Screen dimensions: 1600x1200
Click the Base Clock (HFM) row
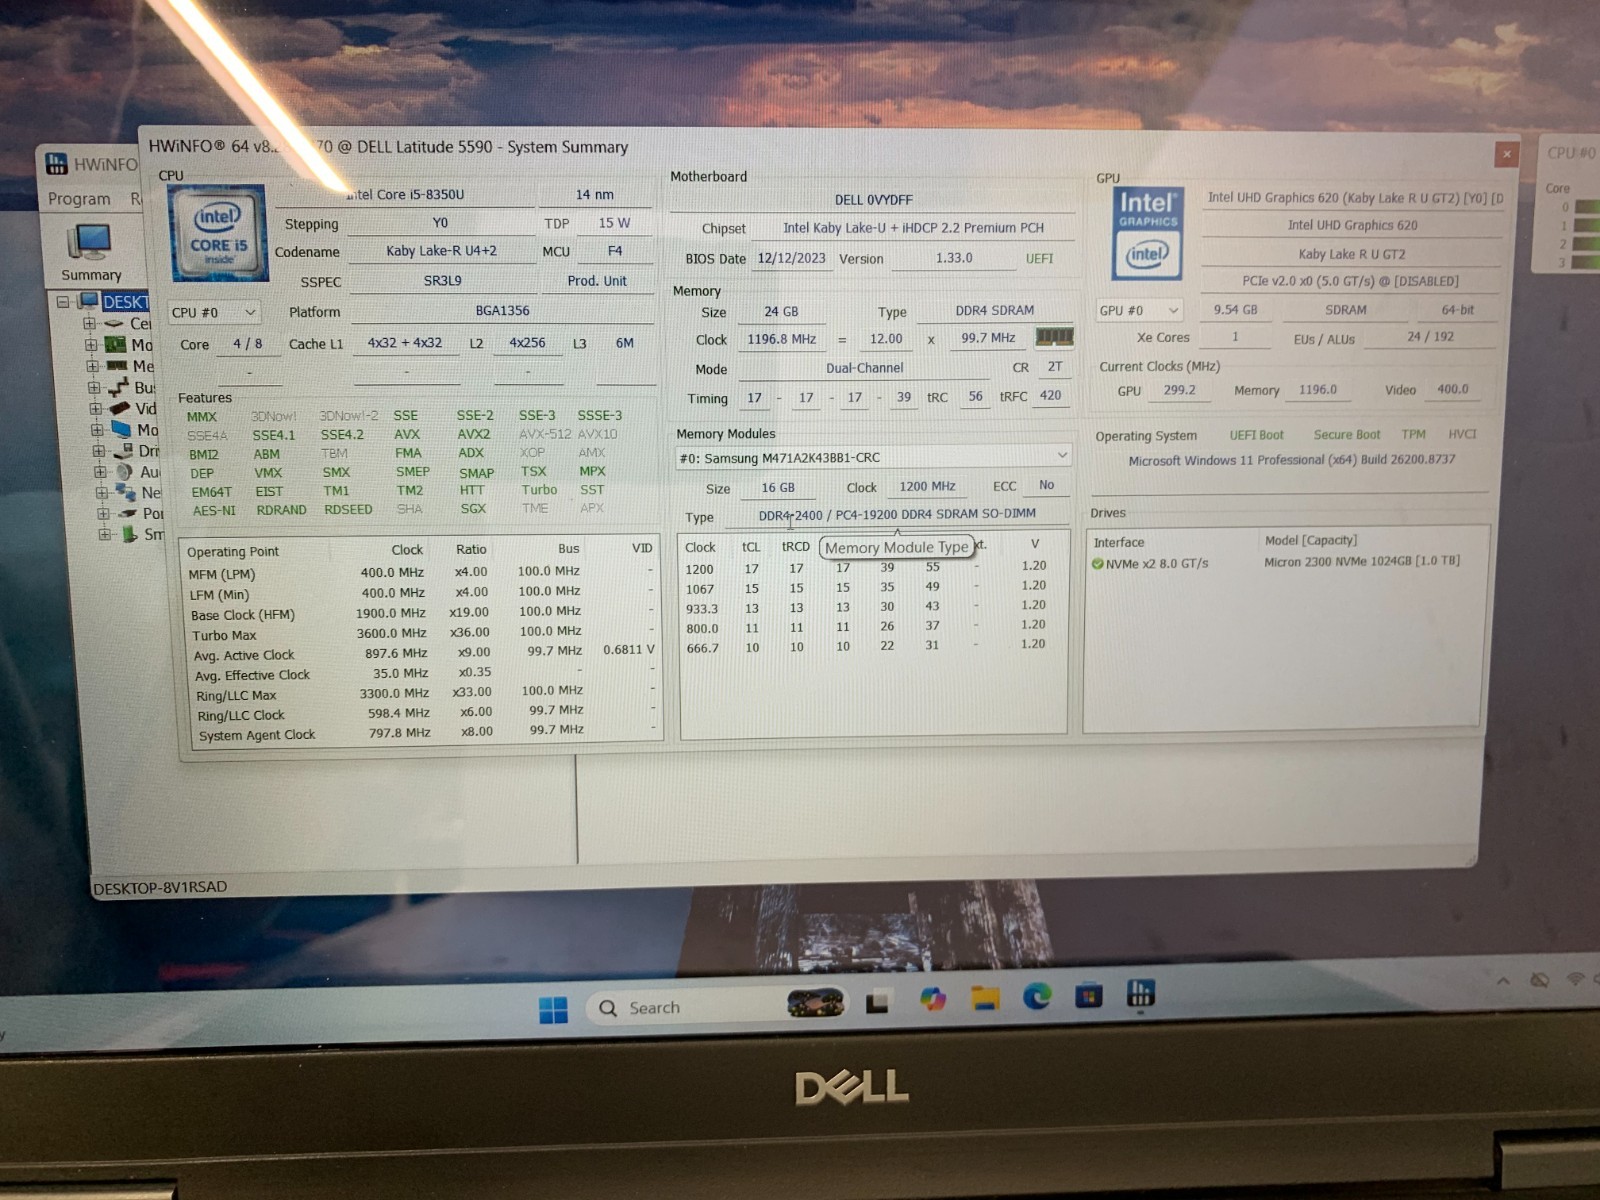(x=421, y=613)
